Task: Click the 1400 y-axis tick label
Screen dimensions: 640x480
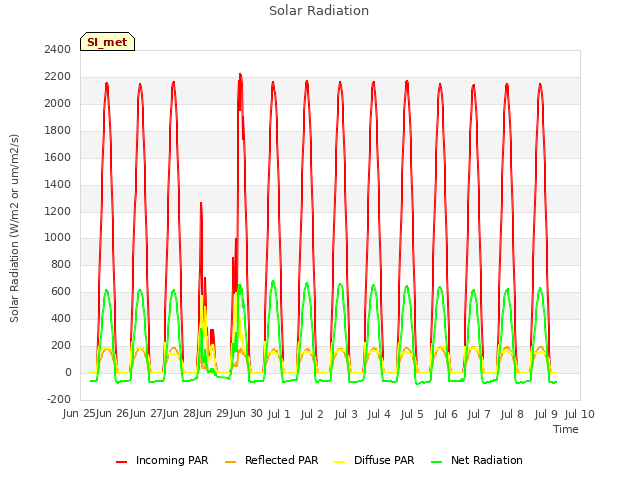Action: pos(58,184)
